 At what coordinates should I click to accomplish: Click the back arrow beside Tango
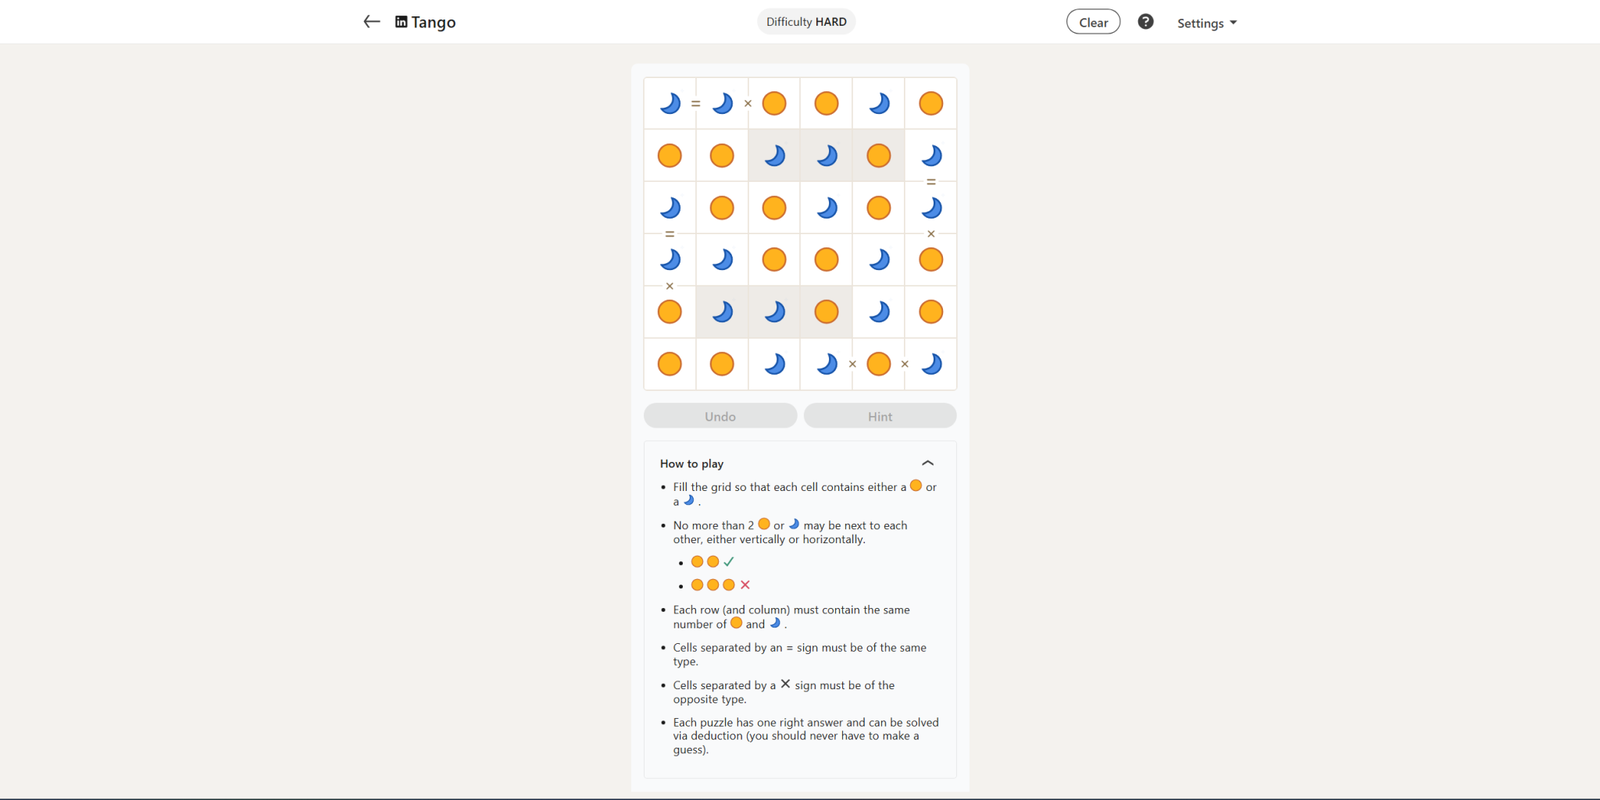click(371, 22)
